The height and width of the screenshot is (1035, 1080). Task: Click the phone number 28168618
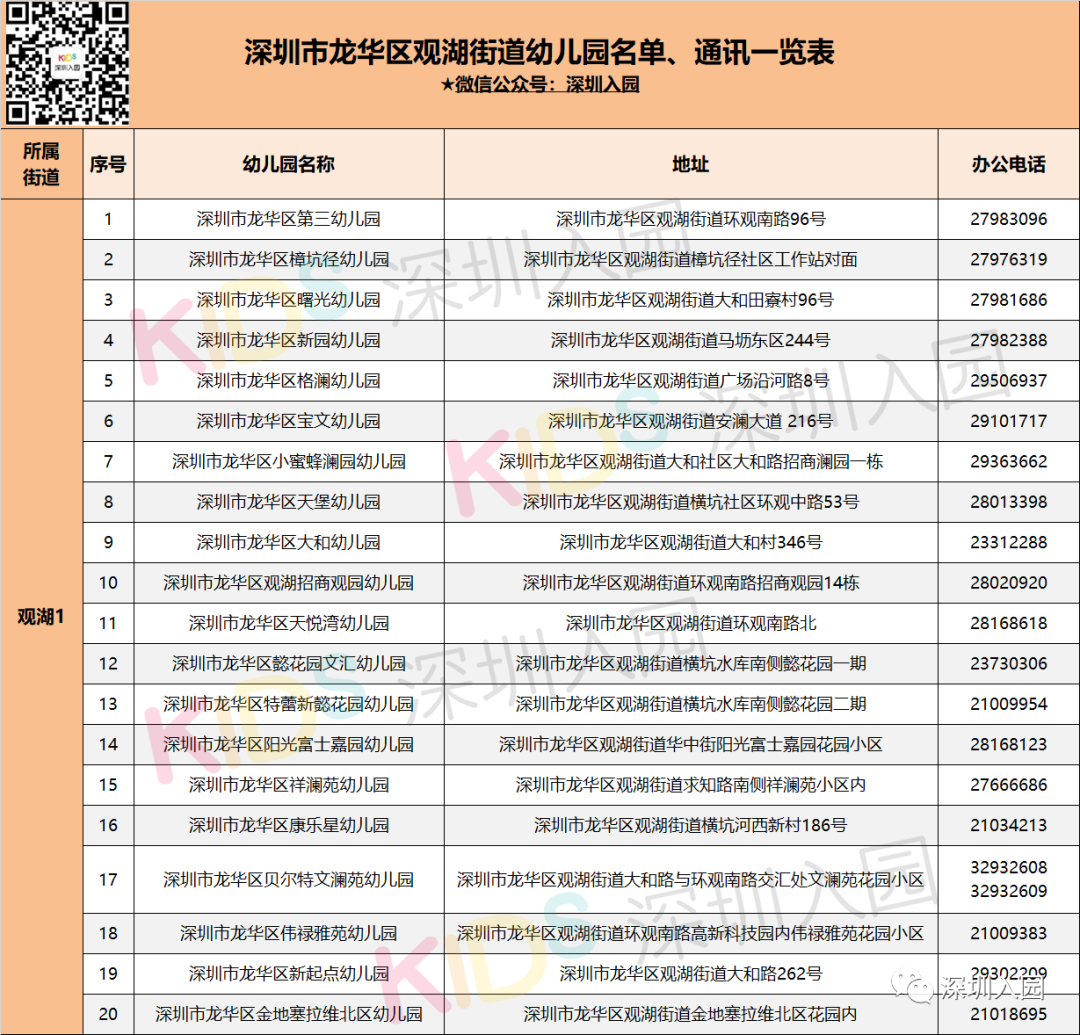click(x=1008, y=623)
